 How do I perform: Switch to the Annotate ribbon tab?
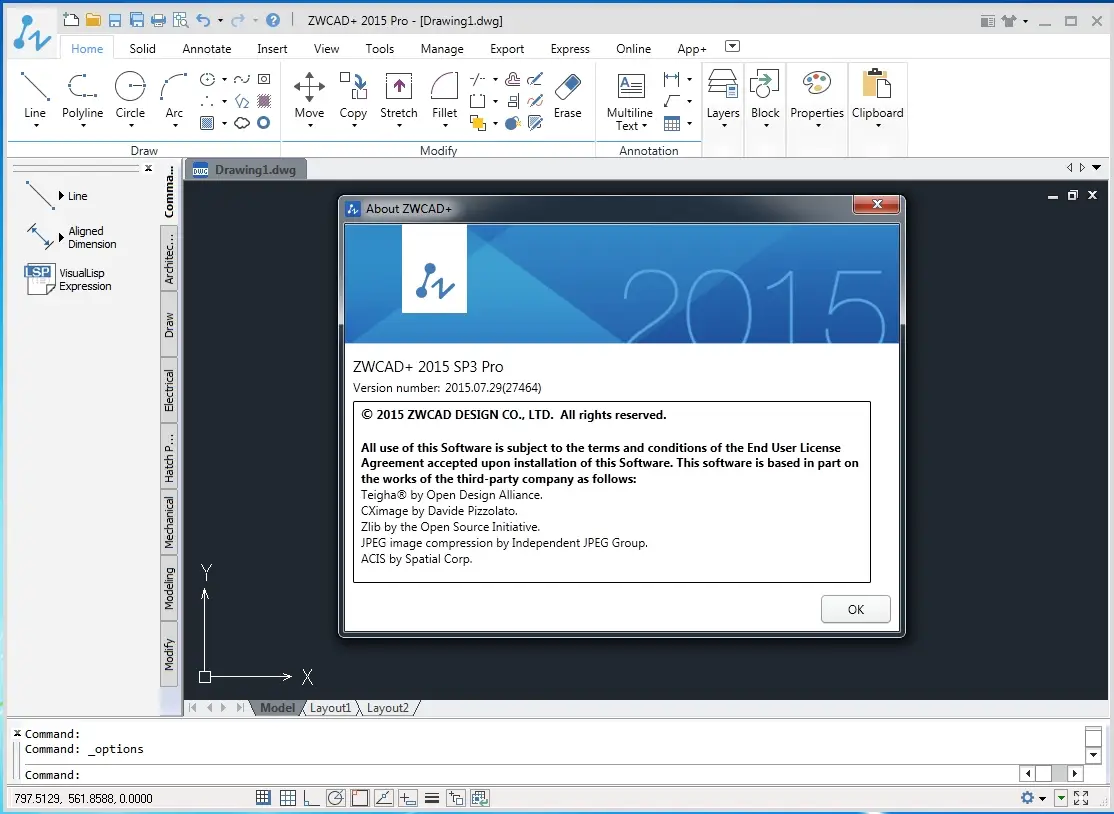(206, 48)
